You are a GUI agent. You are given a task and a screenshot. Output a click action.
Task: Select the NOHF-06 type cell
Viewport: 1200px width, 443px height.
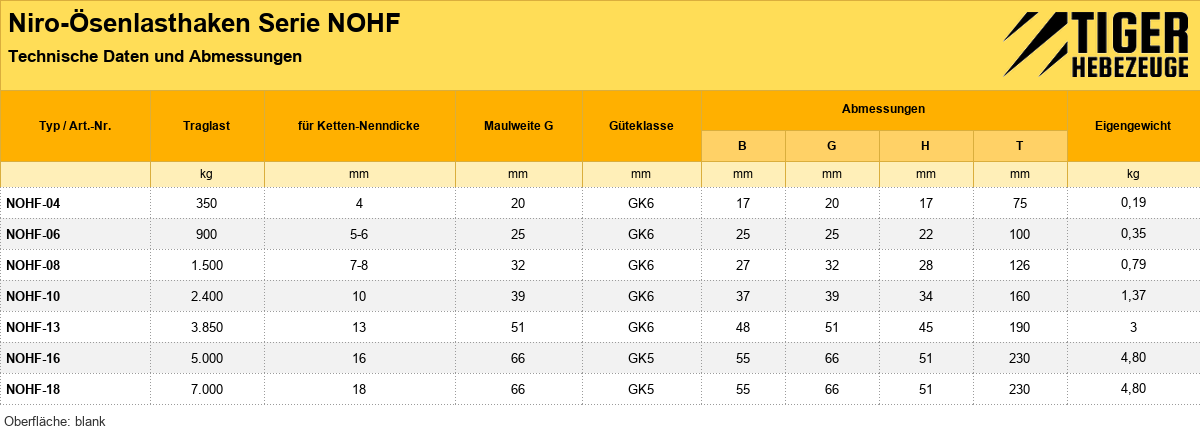pos(33,234)
